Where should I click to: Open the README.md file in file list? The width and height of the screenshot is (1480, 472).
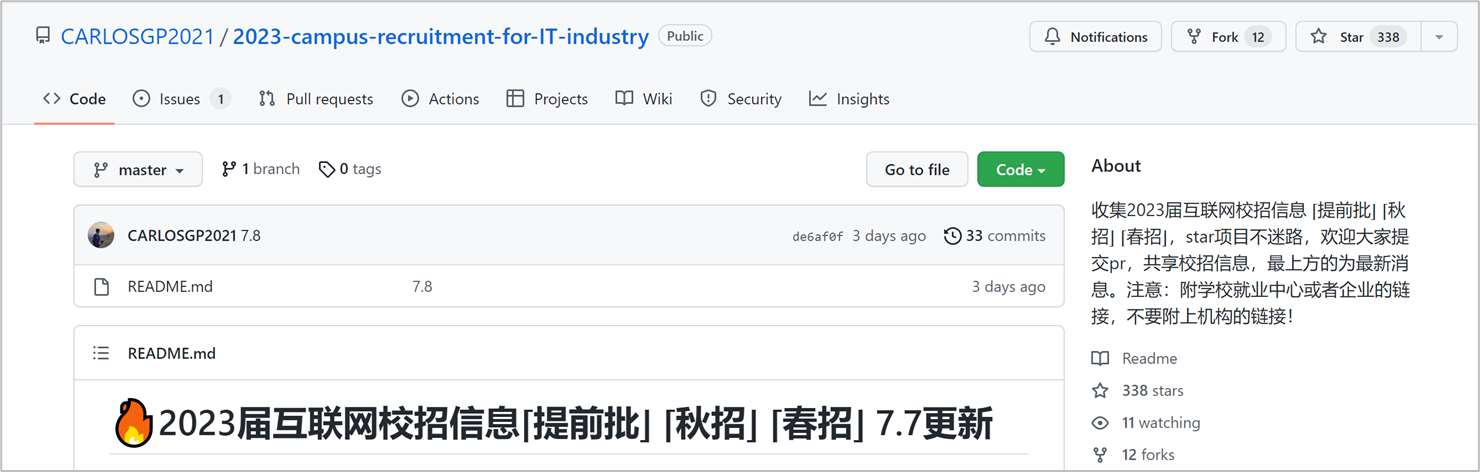[170, 287]
